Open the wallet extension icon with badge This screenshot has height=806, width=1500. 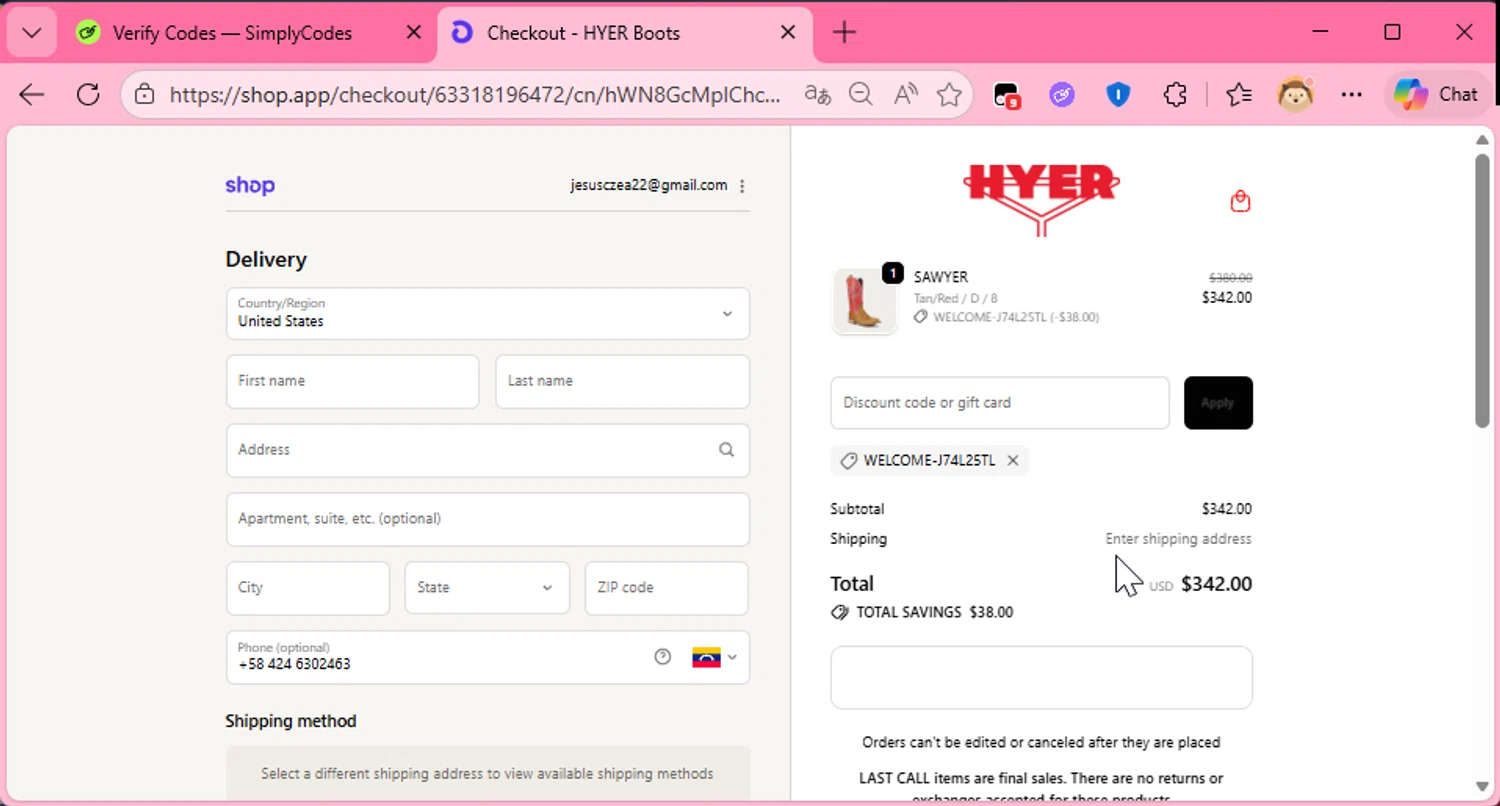tap(1006, 95)
